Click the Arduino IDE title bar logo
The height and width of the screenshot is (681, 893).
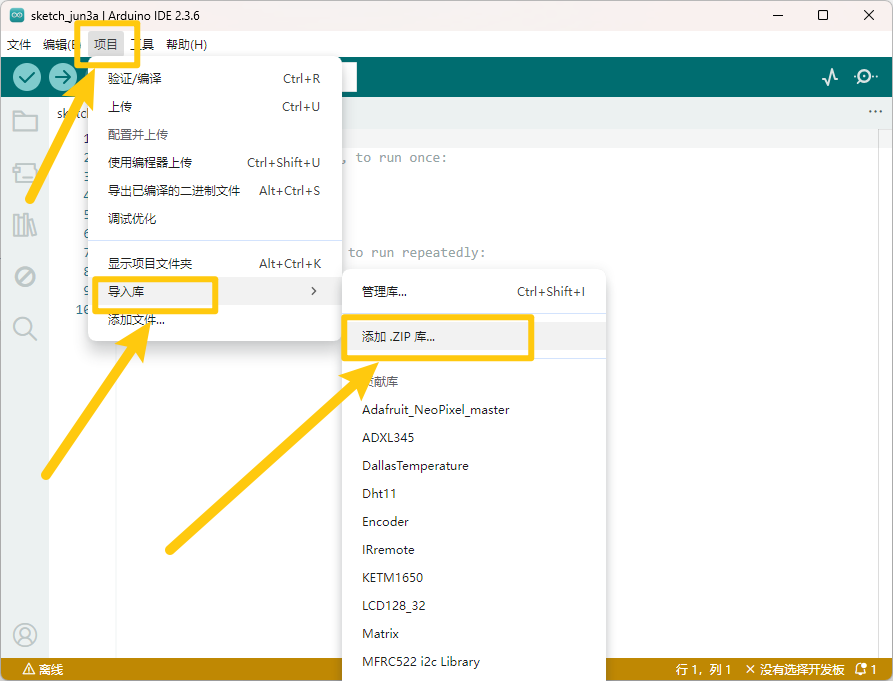point(17,15)
